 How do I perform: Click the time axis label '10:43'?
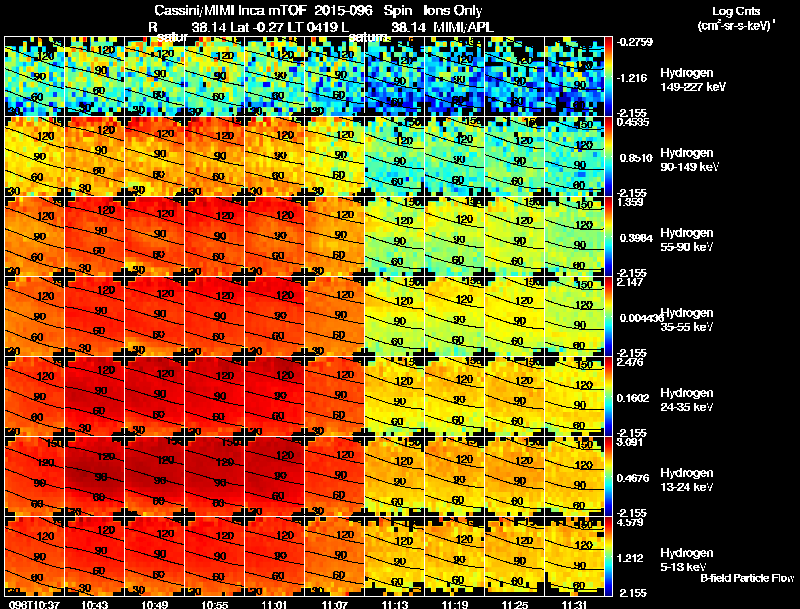pyautogui.click(x=94, y=605)
